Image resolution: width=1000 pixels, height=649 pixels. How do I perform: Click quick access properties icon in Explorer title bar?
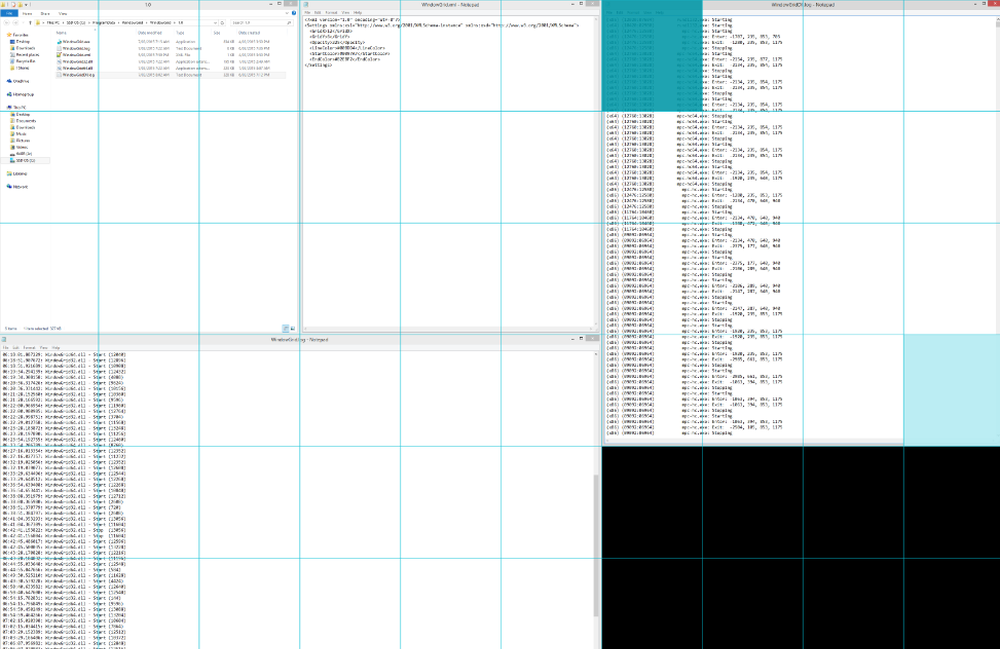pyautogui.click(x=13, y=4)
